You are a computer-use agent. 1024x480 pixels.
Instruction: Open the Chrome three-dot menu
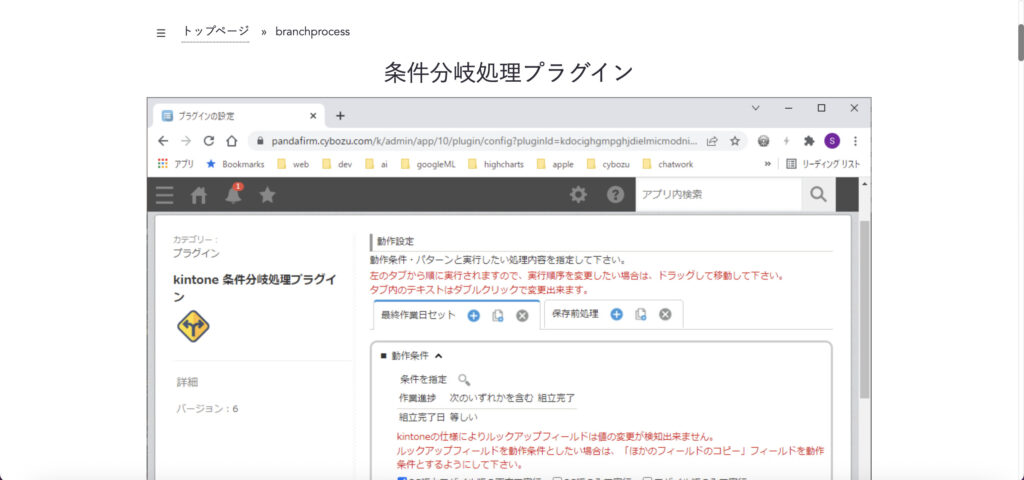pyautogui.click(x=855, y=141)
